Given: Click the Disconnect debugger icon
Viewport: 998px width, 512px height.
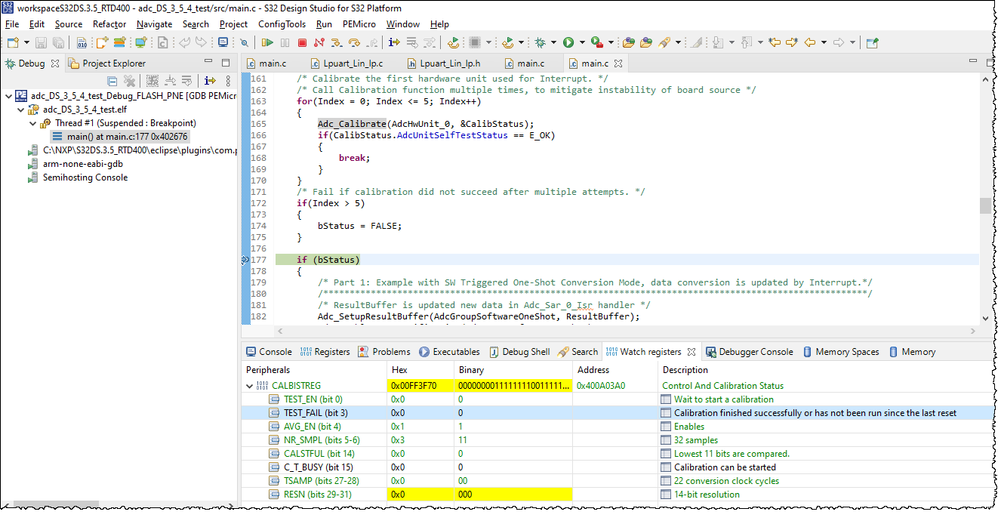Looking at the screenshot, I should click(319, 43).
